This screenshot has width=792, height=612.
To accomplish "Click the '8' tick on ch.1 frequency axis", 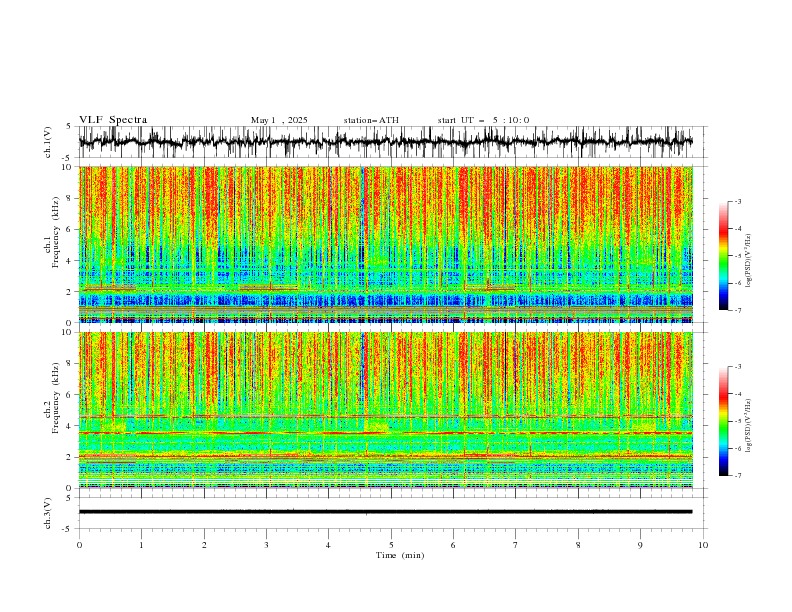I will pyautogui.click(x=71, y=198).
